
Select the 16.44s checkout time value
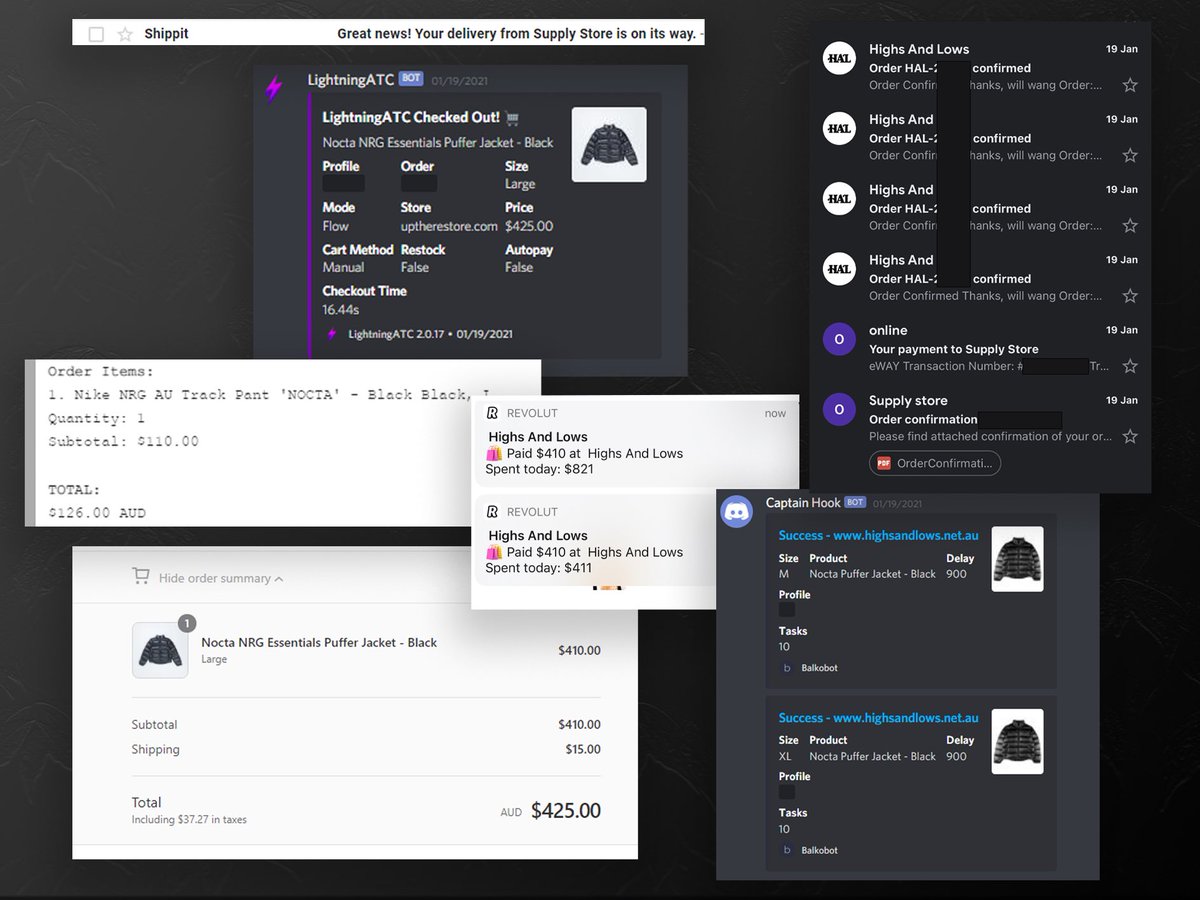click(341, 310)
